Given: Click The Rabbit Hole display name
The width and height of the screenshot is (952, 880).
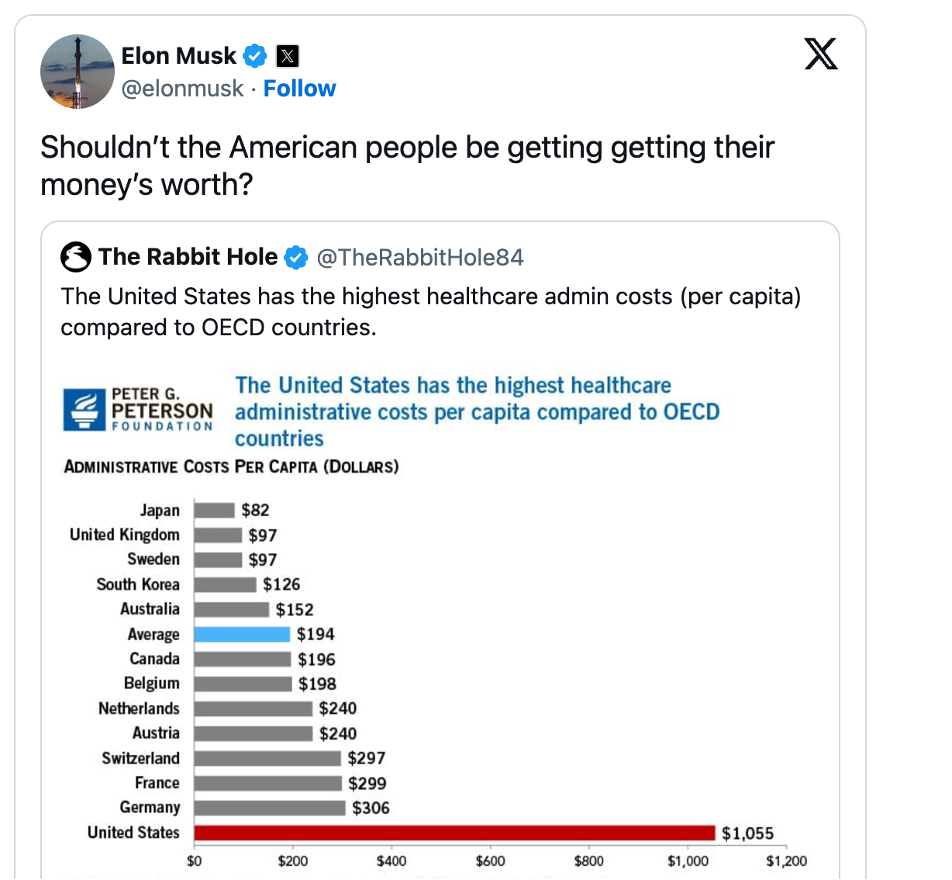Looking at the screenshot, I should pyautogui.click(x=188, y=258).
